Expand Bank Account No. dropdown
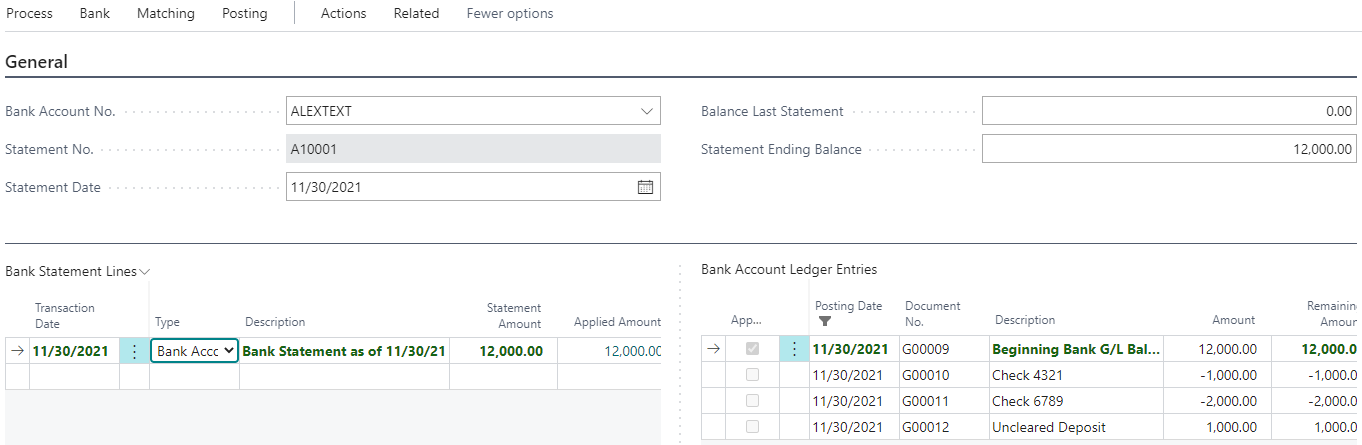Screen dimensions: 1362x445 (646, 111)
